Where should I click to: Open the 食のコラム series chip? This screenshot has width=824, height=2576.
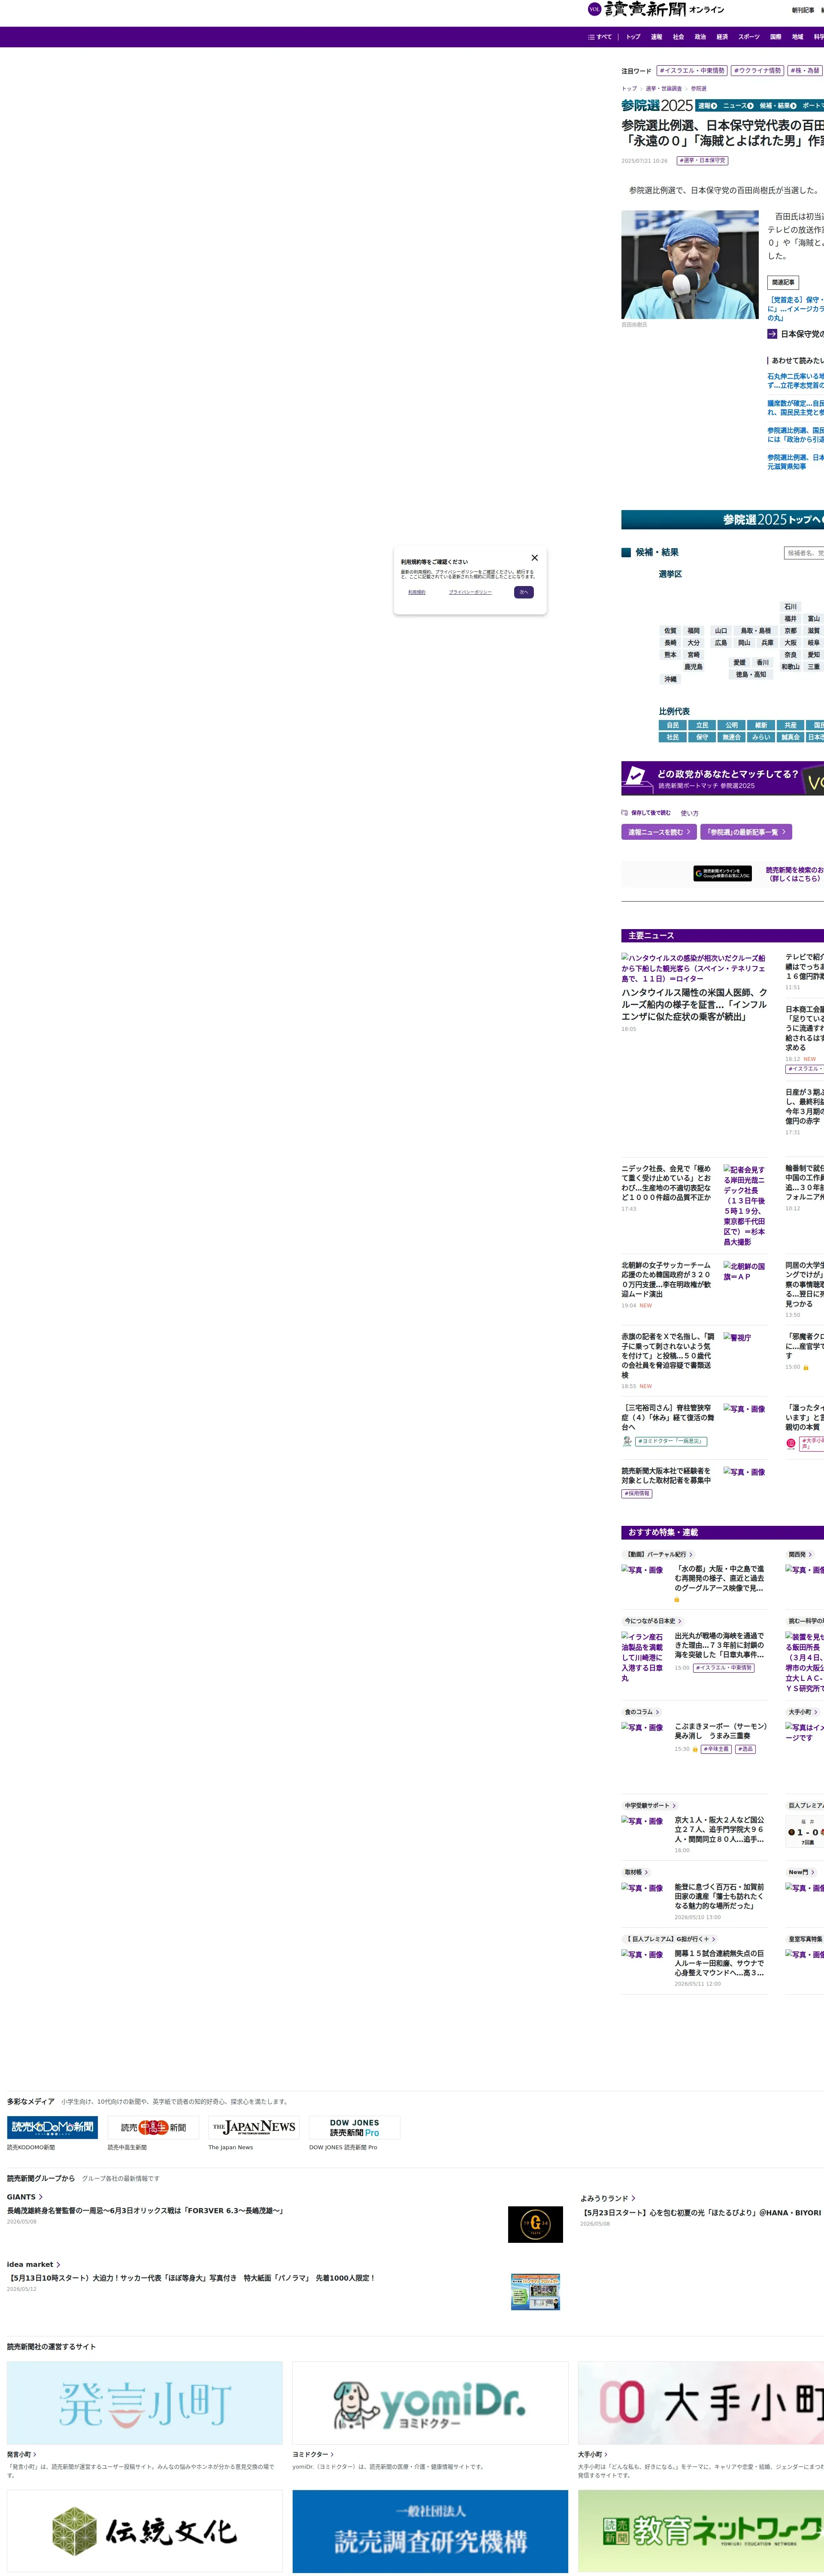coord(641,1712)
